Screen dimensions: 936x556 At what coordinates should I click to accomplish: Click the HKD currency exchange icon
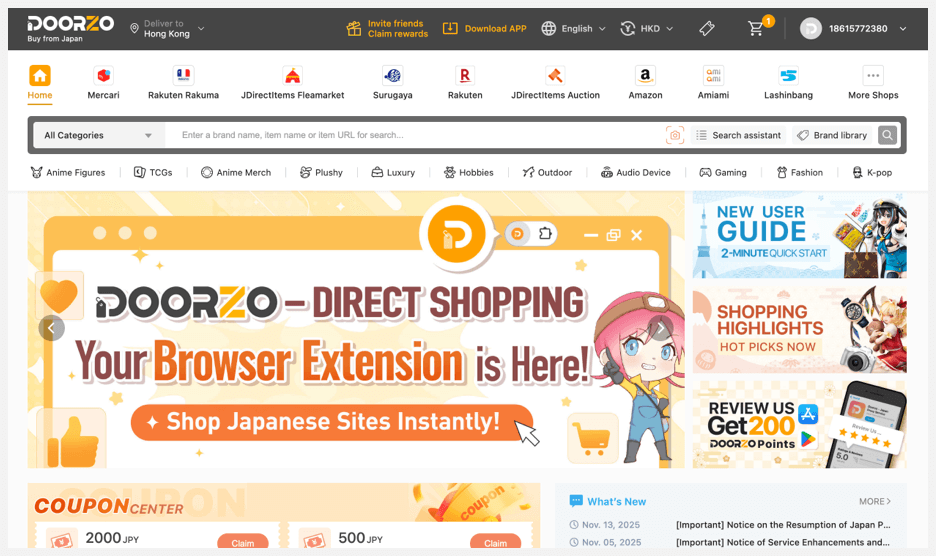627,28
